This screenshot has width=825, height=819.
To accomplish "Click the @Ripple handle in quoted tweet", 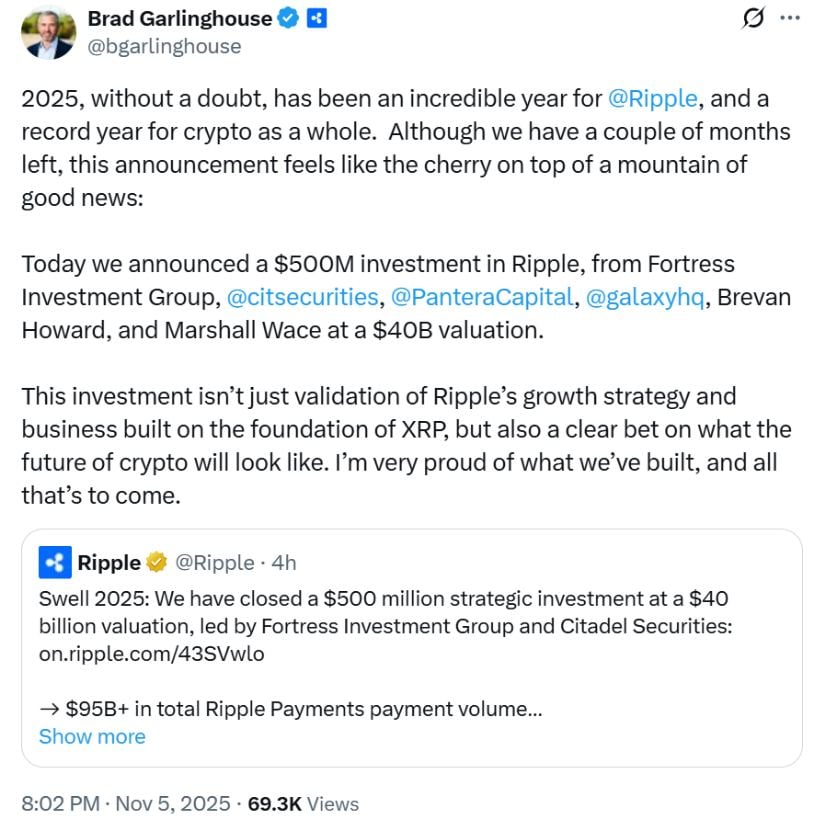I will pos(214,563).
